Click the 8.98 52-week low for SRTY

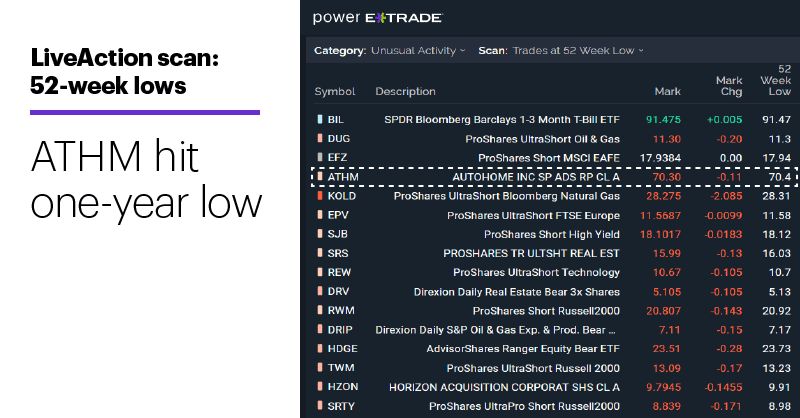780,406
